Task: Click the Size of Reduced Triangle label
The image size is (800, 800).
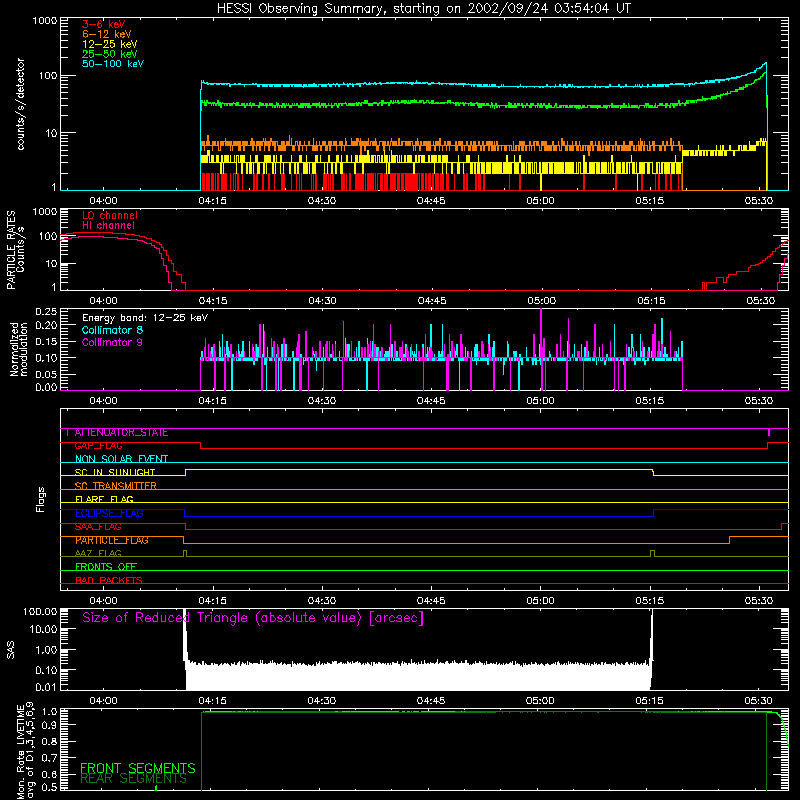Action: [253, 618]
